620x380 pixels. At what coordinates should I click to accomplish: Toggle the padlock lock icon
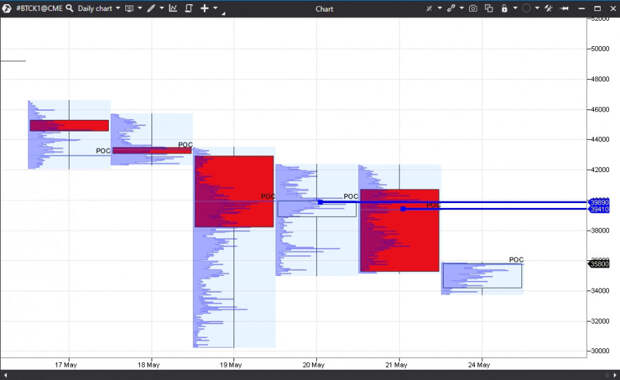[504, 8]
